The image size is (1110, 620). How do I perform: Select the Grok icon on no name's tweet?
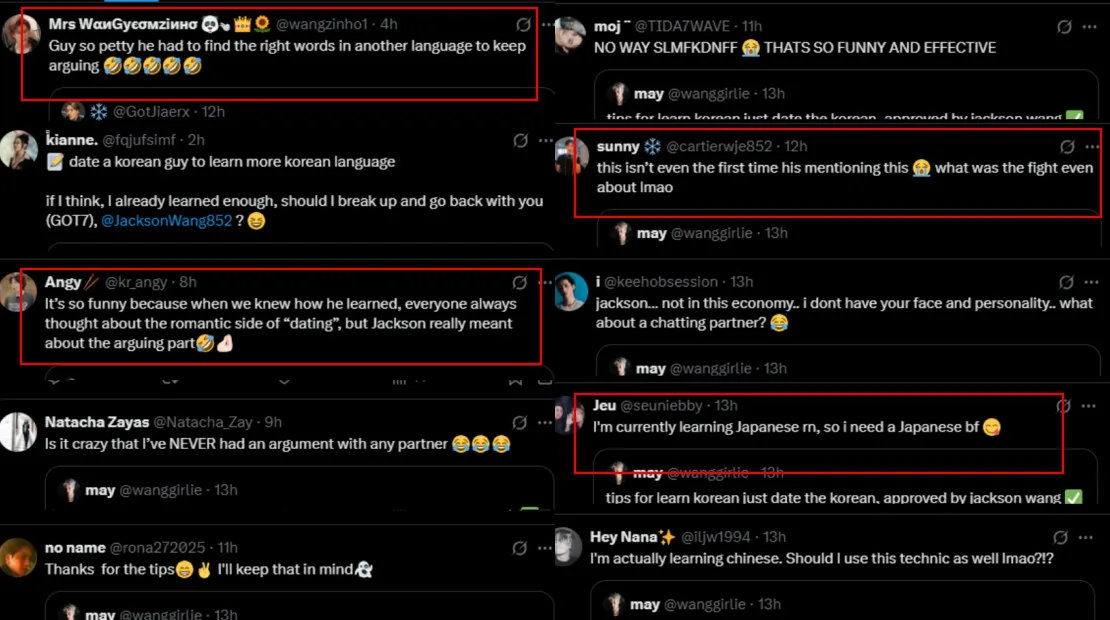(520, 548)
